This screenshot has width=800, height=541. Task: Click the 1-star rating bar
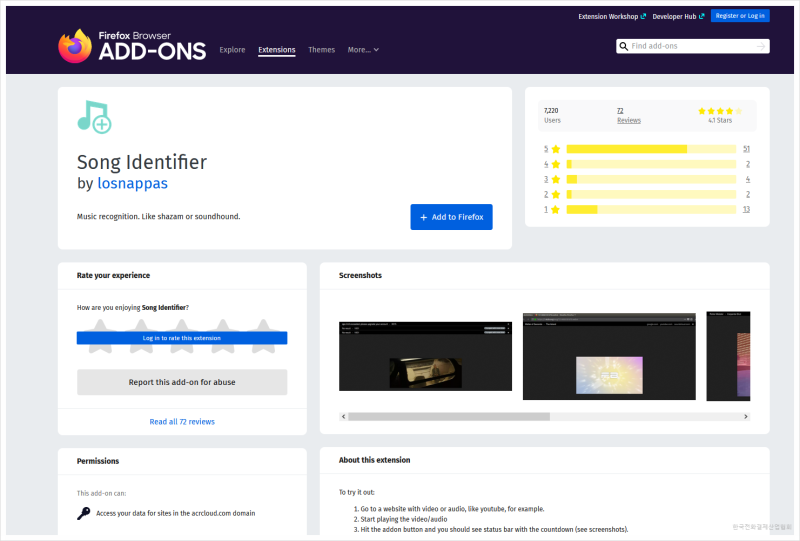click(x=651, y=209)
